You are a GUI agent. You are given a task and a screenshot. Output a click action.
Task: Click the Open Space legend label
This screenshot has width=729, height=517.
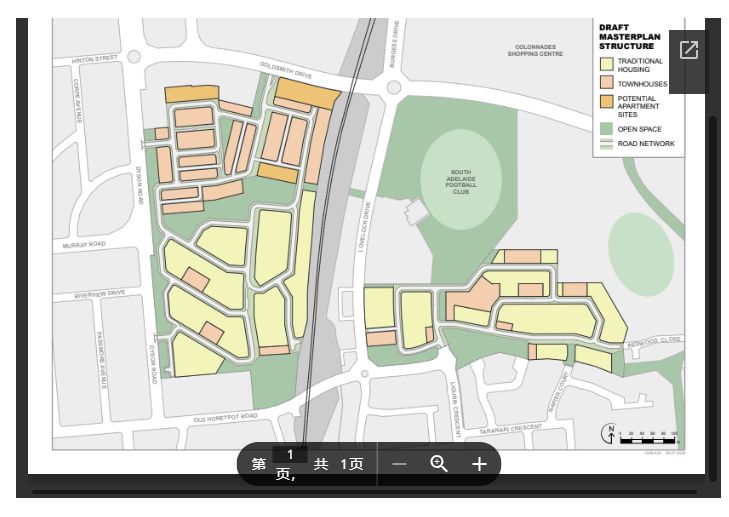coord(639,129)
